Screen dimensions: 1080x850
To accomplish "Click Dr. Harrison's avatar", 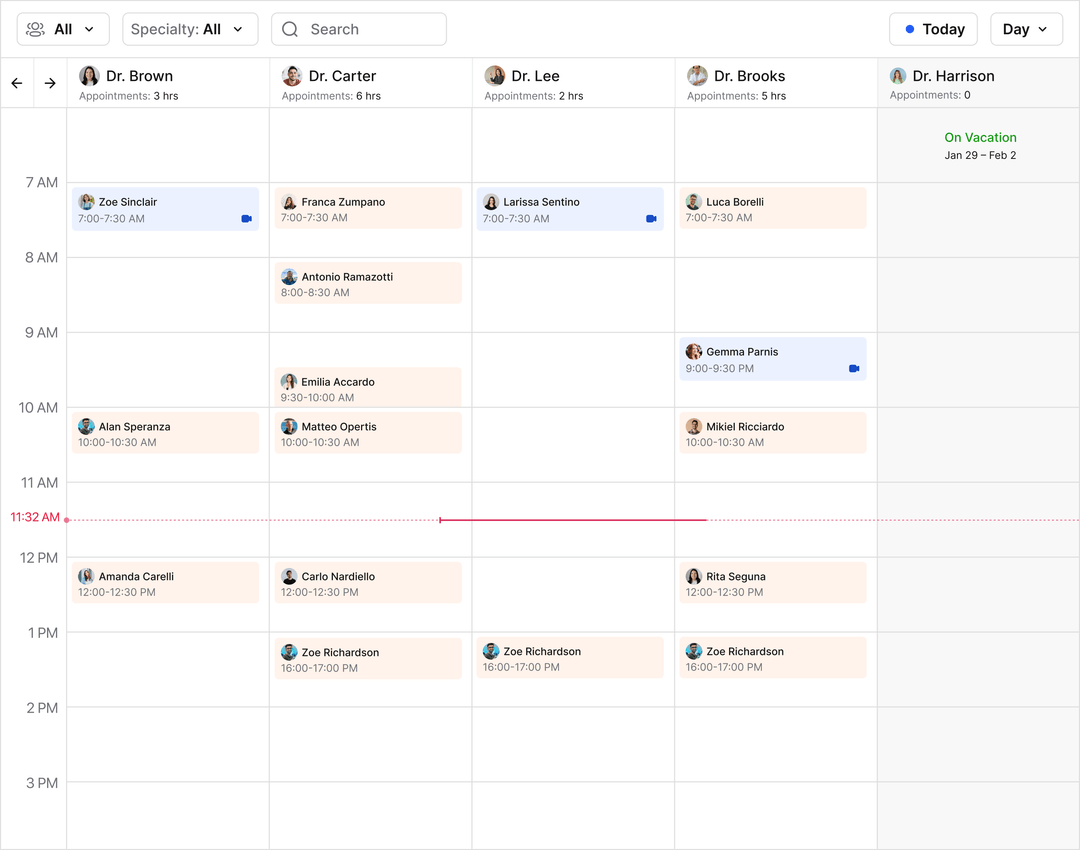I will click(x=897, y=76).
